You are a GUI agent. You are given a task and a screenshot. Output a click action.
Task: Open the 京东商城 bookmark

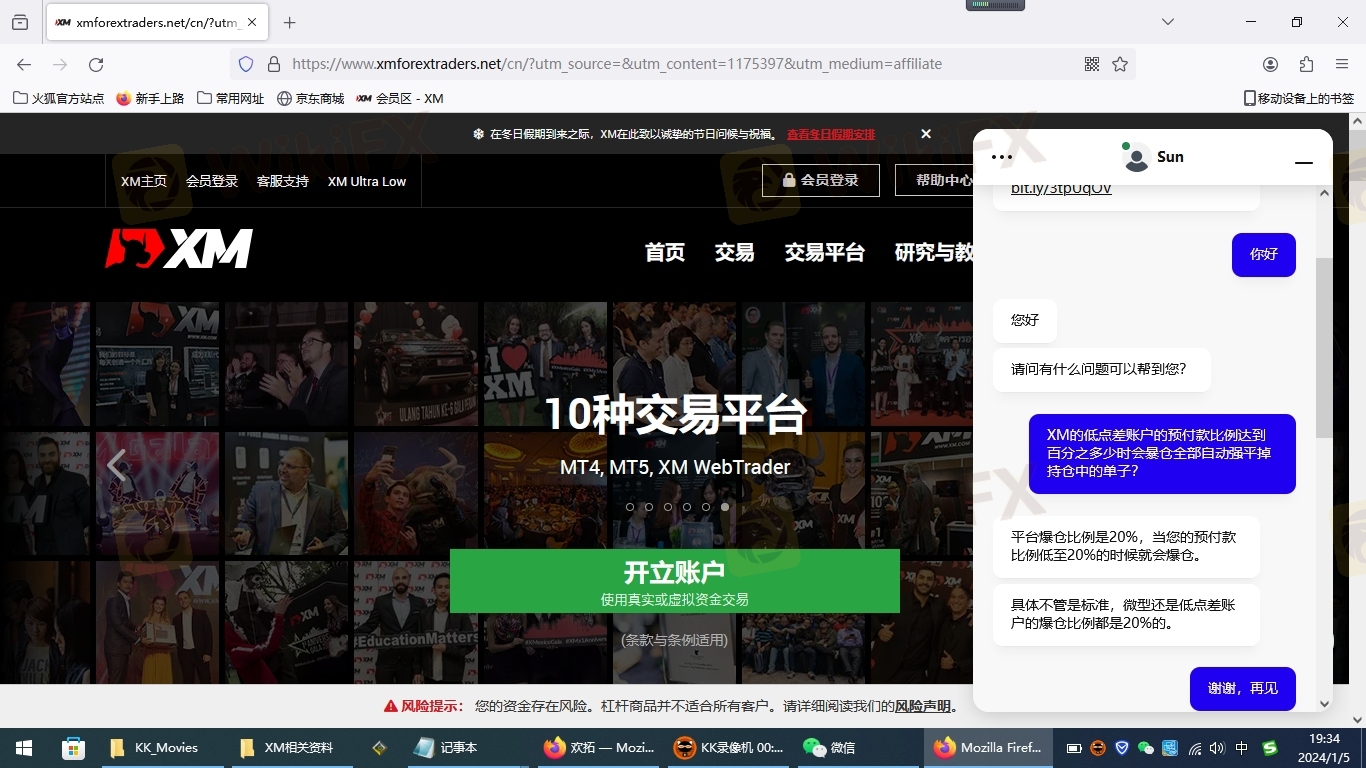click(311, 98)
